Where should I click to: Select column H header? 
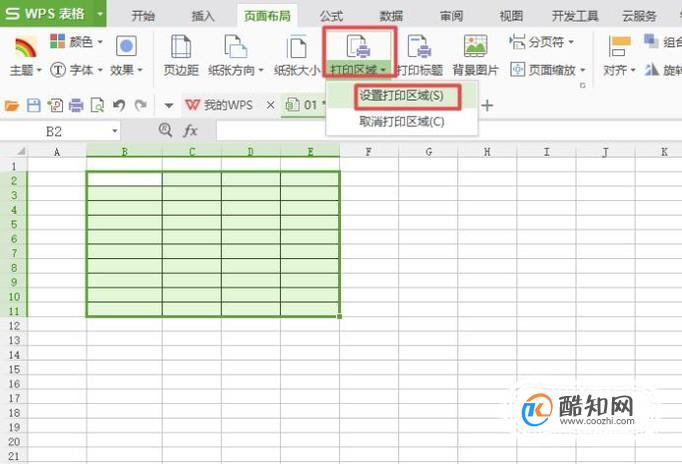click(487, 152)
